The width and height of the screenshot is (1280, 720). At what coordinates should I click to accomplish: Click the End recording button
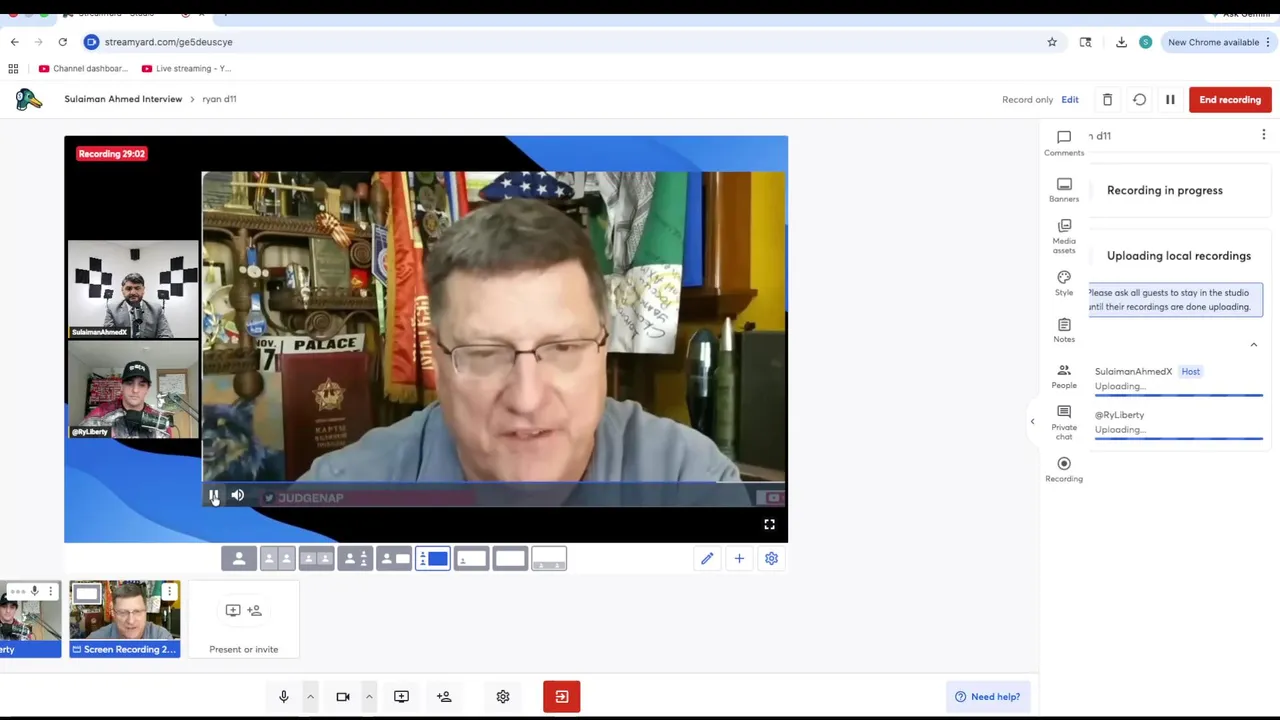tap(1230, 100)
